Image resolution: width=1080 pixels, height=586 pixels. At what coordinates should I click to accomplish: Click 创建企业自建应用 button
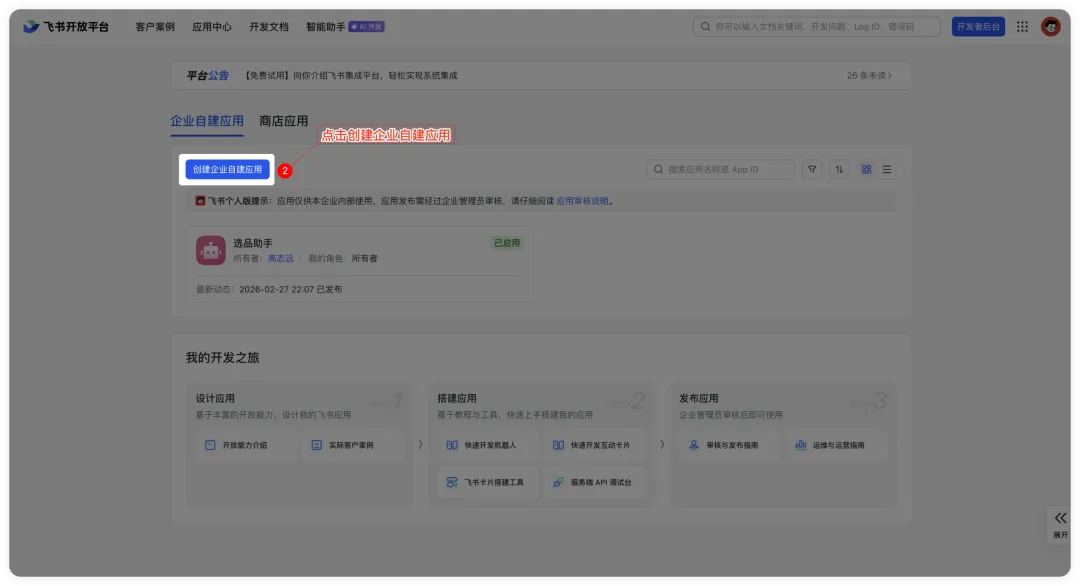(x=227, y=169)
